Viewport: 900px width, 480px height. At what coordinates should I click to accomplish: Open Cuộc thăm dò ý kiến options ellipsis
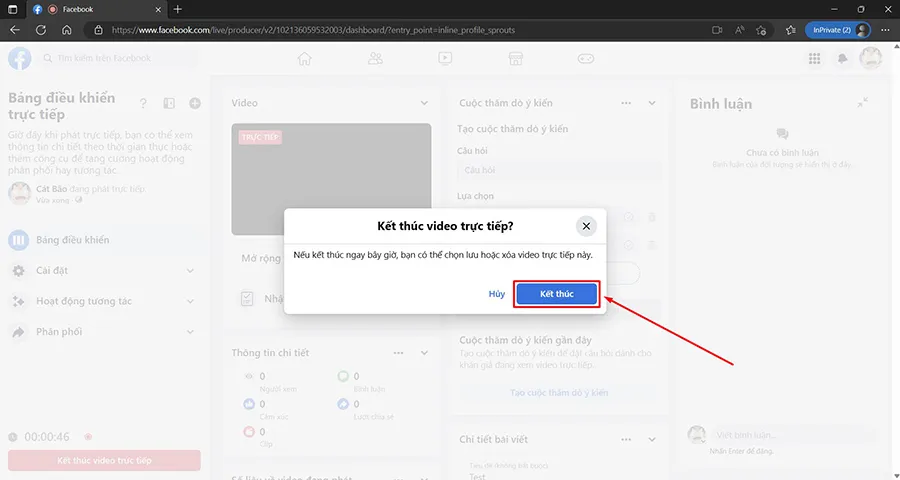pyautogui.click(x=626, y=103)
